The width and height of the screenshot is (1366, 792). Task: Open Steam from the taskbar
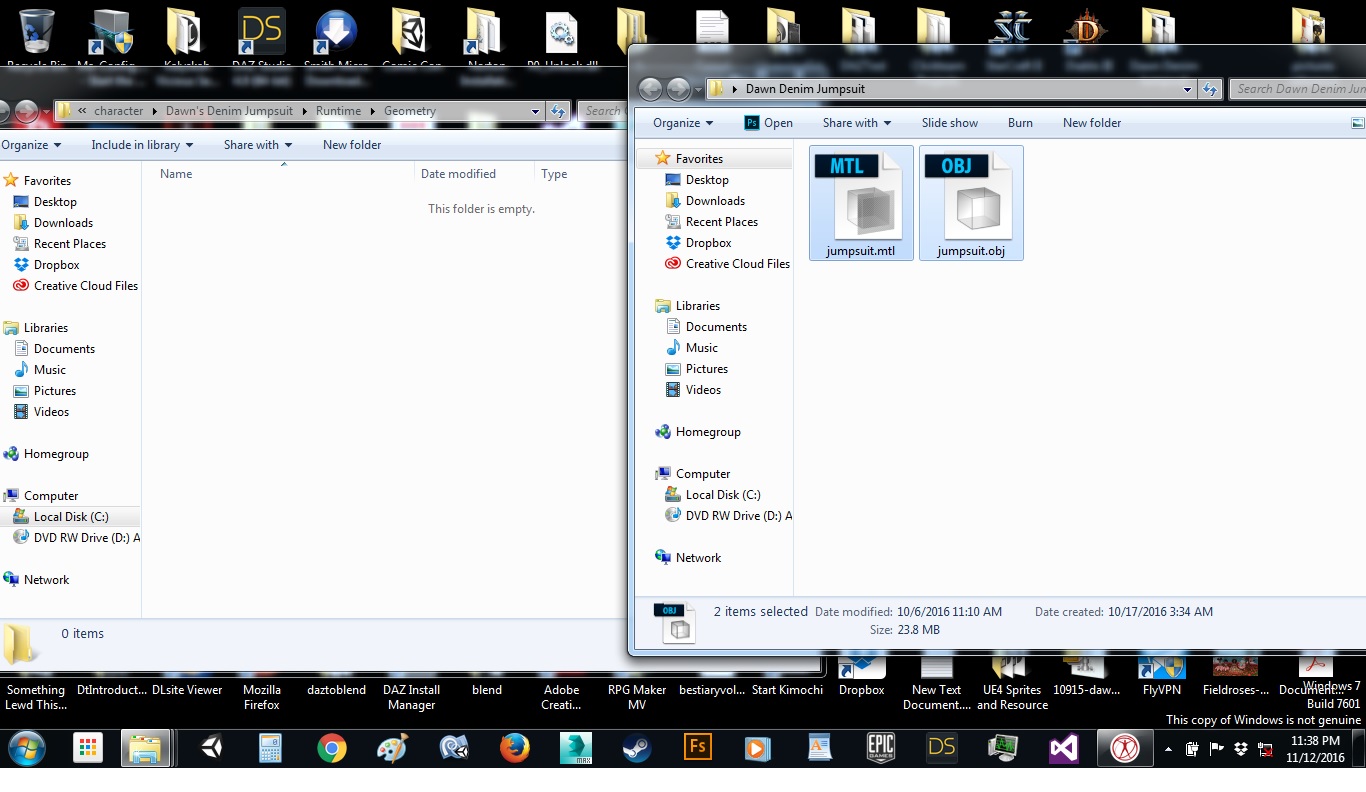pos(636,748)
